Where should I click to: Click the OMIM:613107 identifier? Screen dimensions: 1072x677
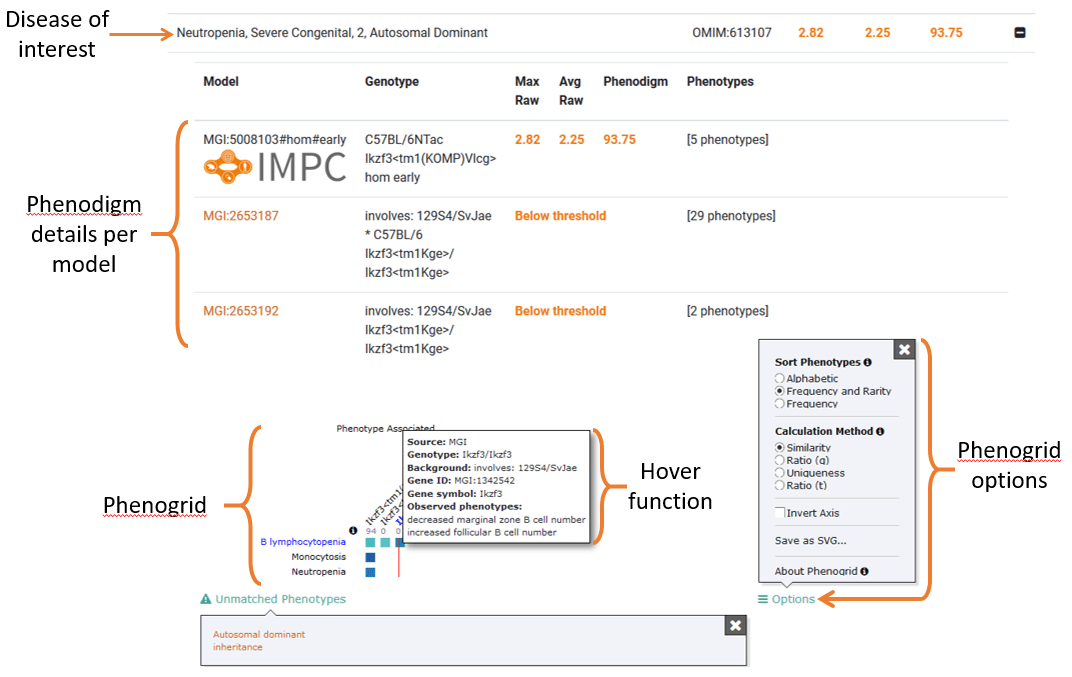732,33
